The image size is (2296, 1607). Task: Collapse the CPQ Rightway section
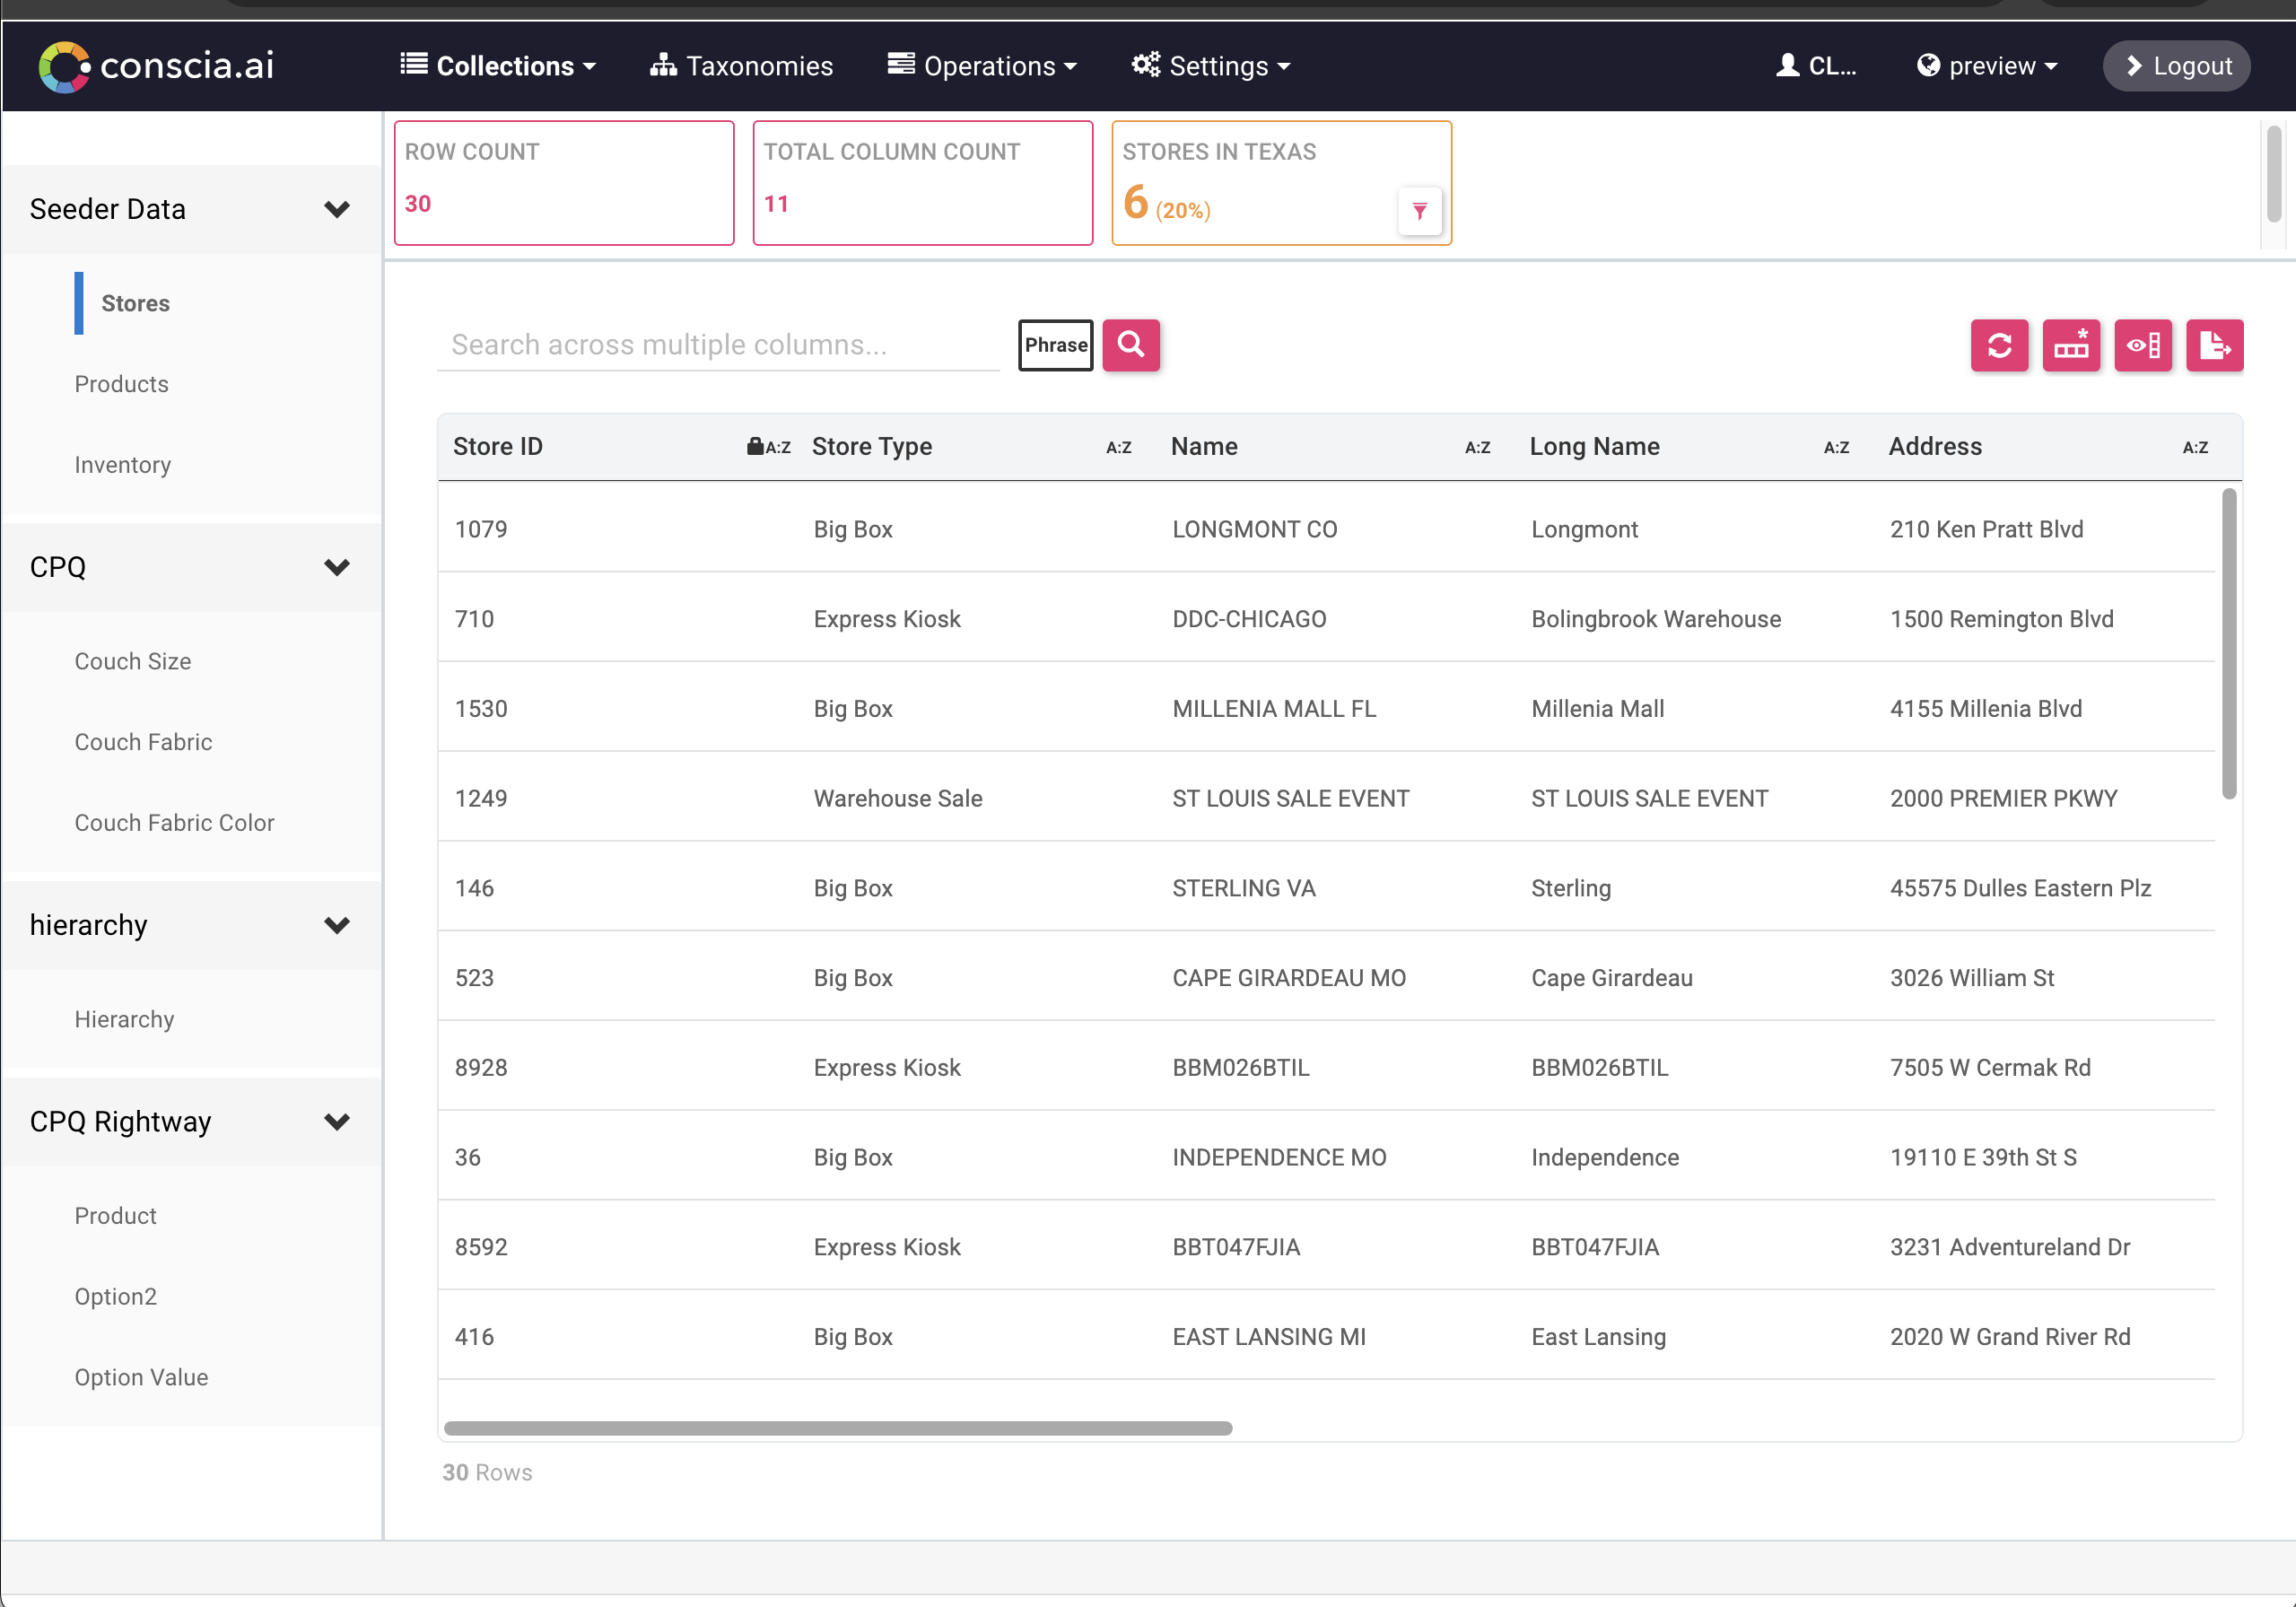(191, 1122)
